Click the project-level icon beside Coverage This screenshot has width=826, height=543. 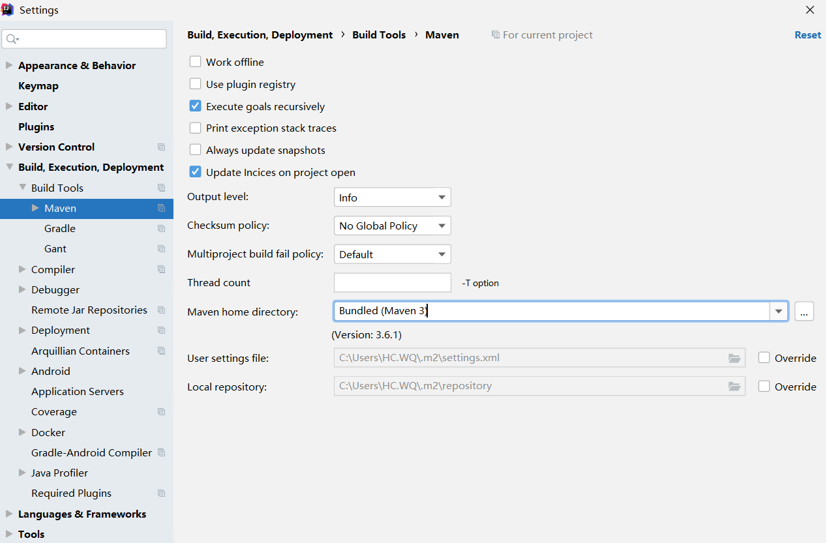pyautogui.click(x=161, y=412)
